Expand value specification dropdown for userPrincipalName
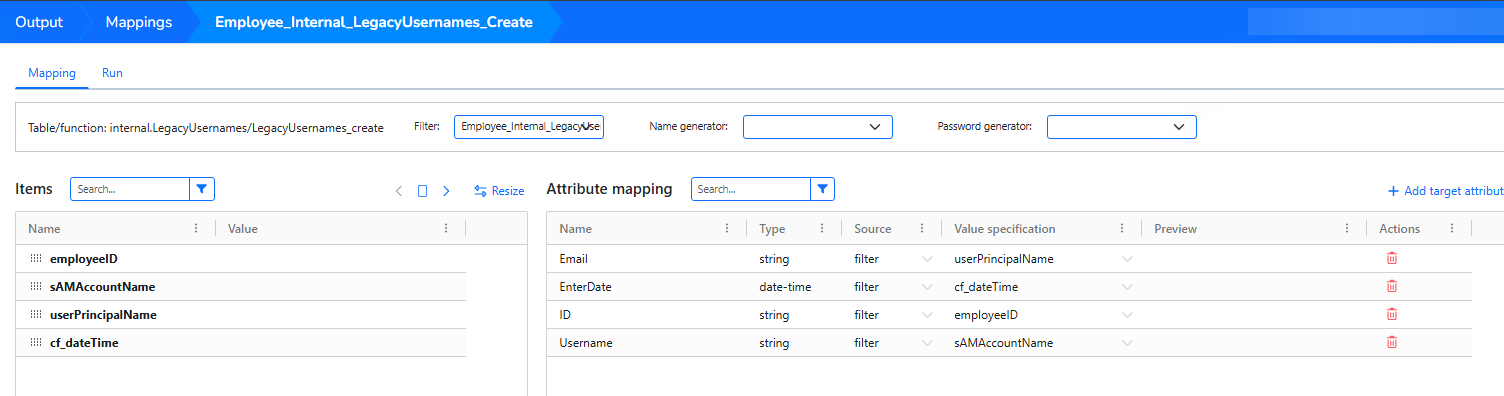Viewport: 1504px width, 396px height. click(x=1128, y=259)
